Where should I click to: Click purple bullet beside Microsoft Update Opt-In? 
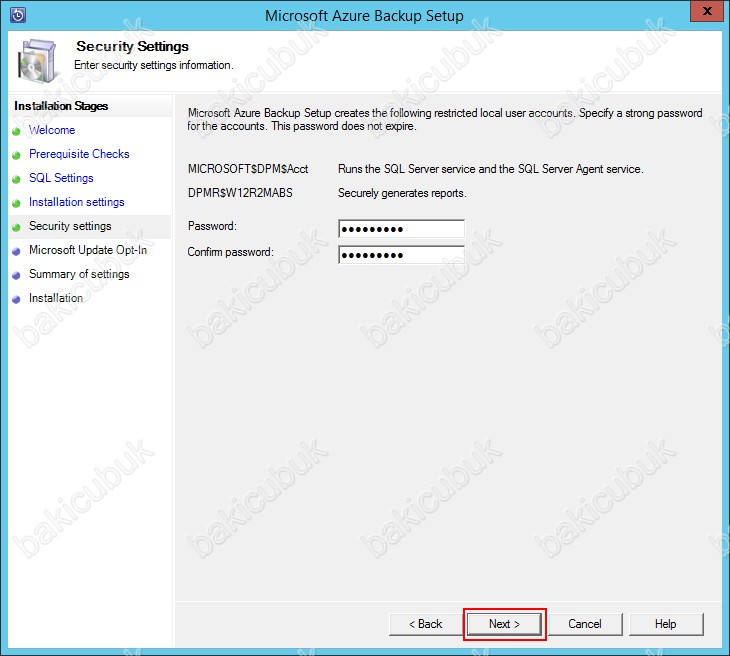click(16, 251)
